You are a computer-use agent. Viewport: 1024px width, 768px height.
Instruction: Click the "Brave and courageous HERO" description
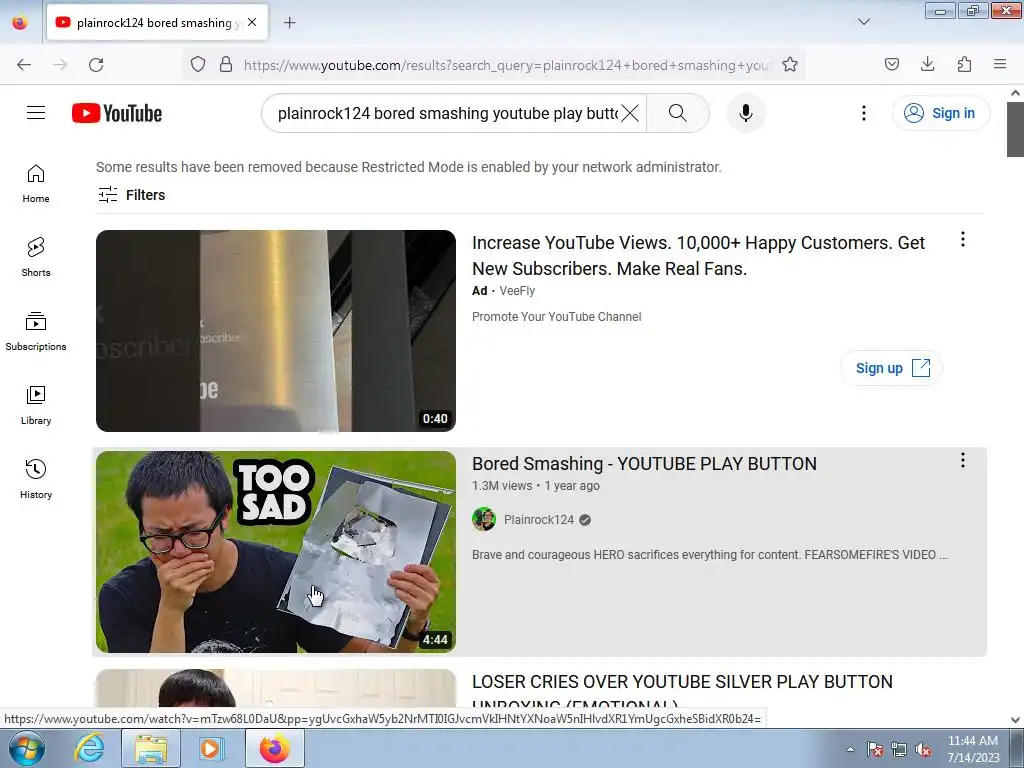pos(710,555)
